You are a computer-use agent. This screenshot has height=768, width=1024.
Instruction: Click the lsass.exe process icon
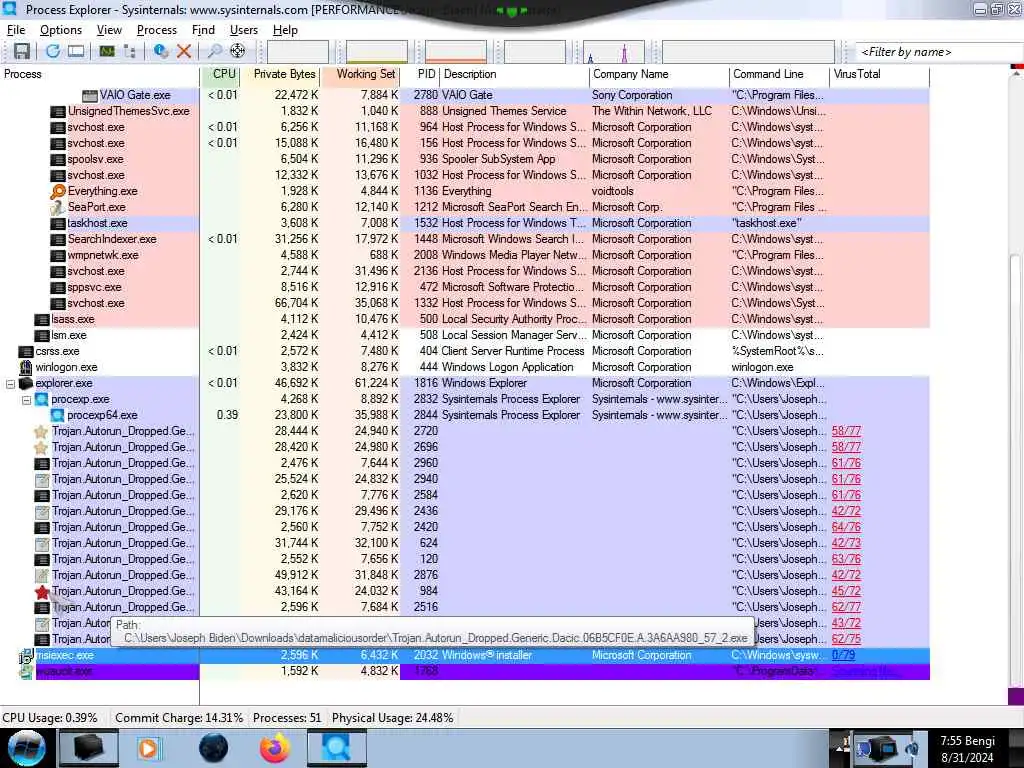point(42,319)
